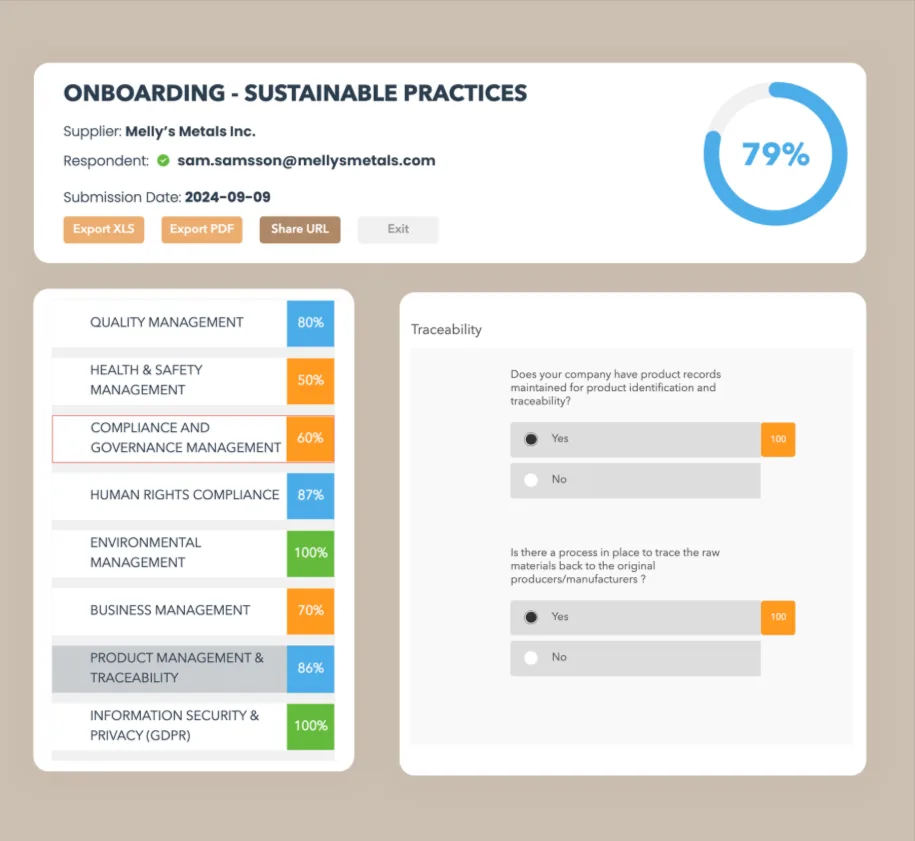Viewport: 915px width, 841px height.
Task: Select Yes for raw materials tracing question
Action: [635, 617]
